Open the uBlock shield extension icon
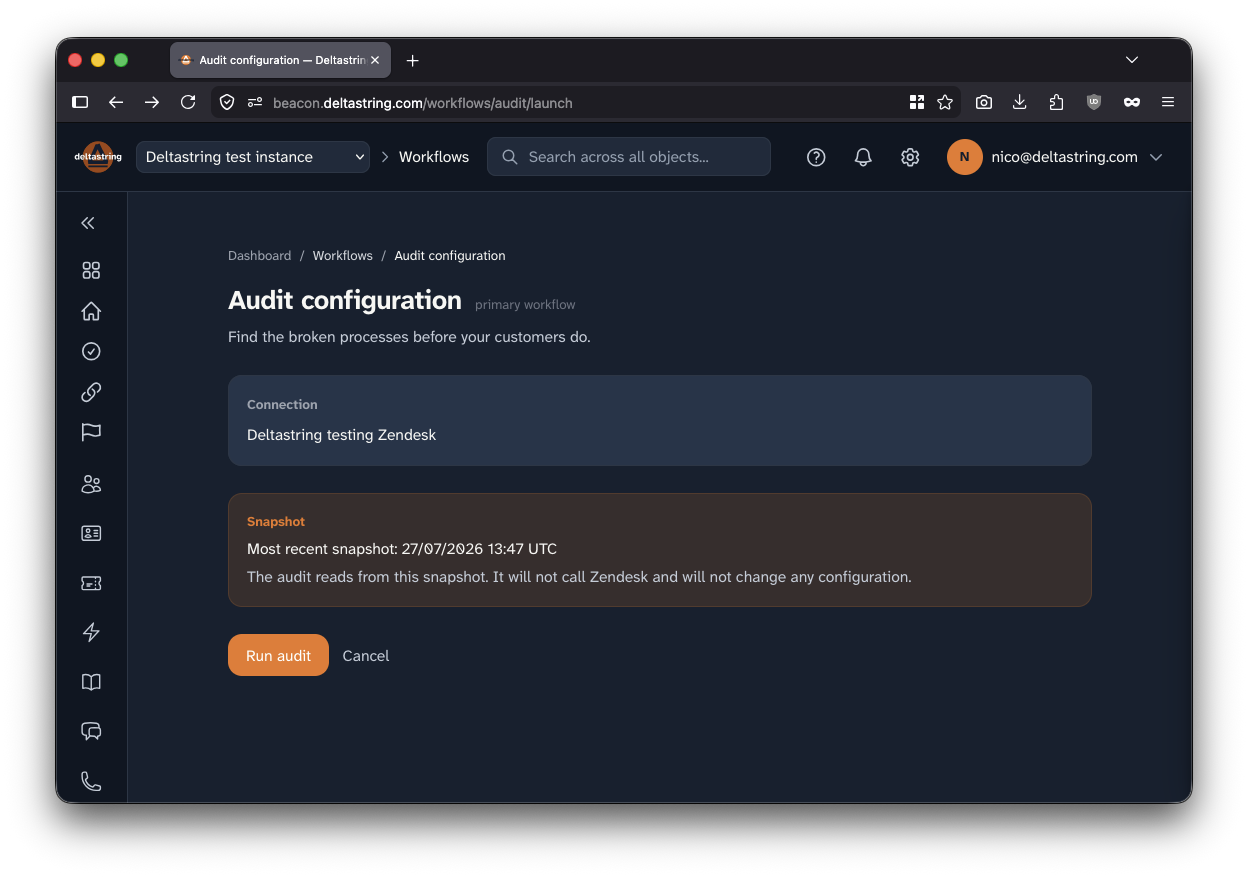This screenshot has width=1248, height=877. 1094,102
